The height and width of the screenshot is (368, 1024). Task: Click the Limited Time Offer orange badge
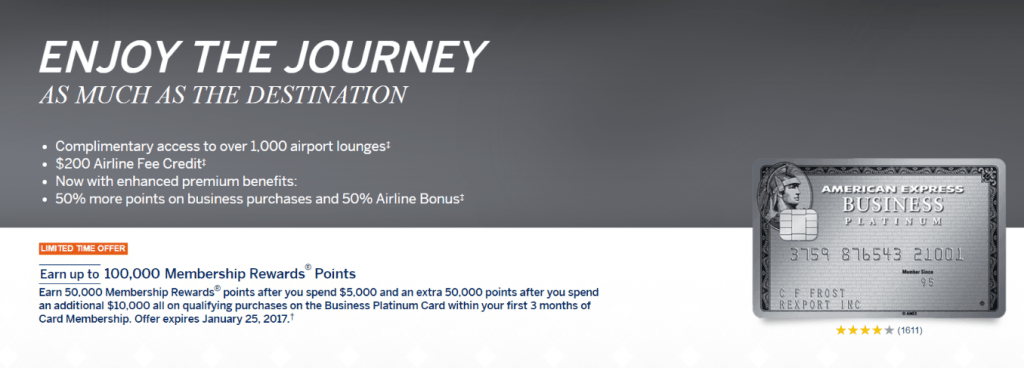pos(83,249)
